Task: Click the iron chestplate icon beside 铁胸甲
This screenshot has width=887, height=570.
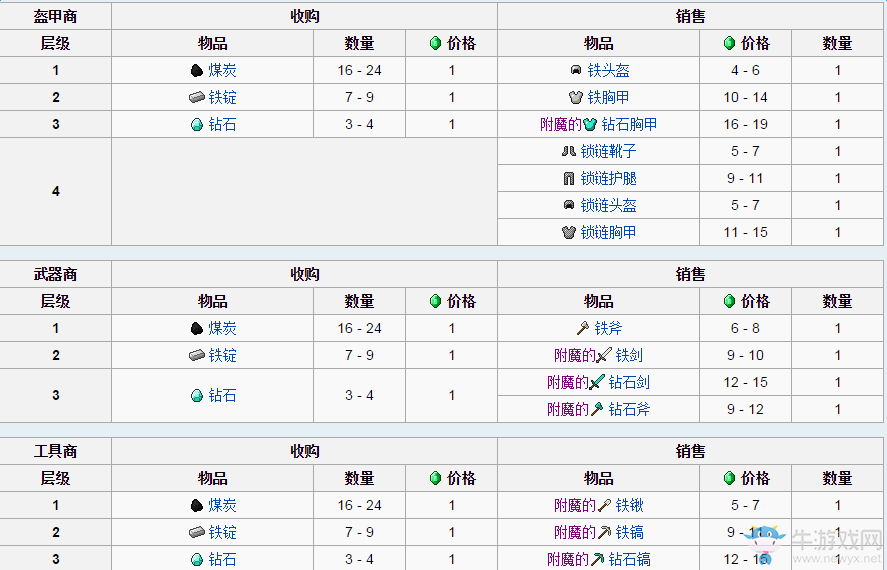Action: pyautogui.click(x=576, y=97)
